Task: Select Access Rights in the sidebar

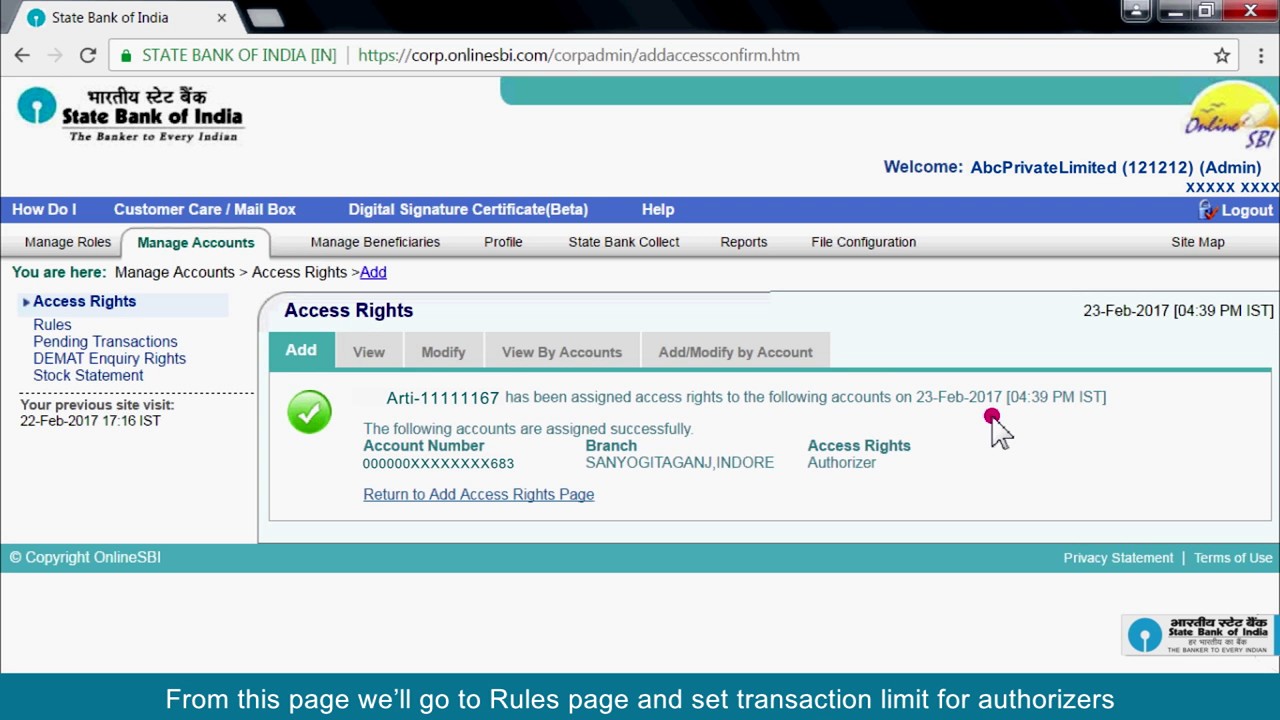Action: (84, 301)
